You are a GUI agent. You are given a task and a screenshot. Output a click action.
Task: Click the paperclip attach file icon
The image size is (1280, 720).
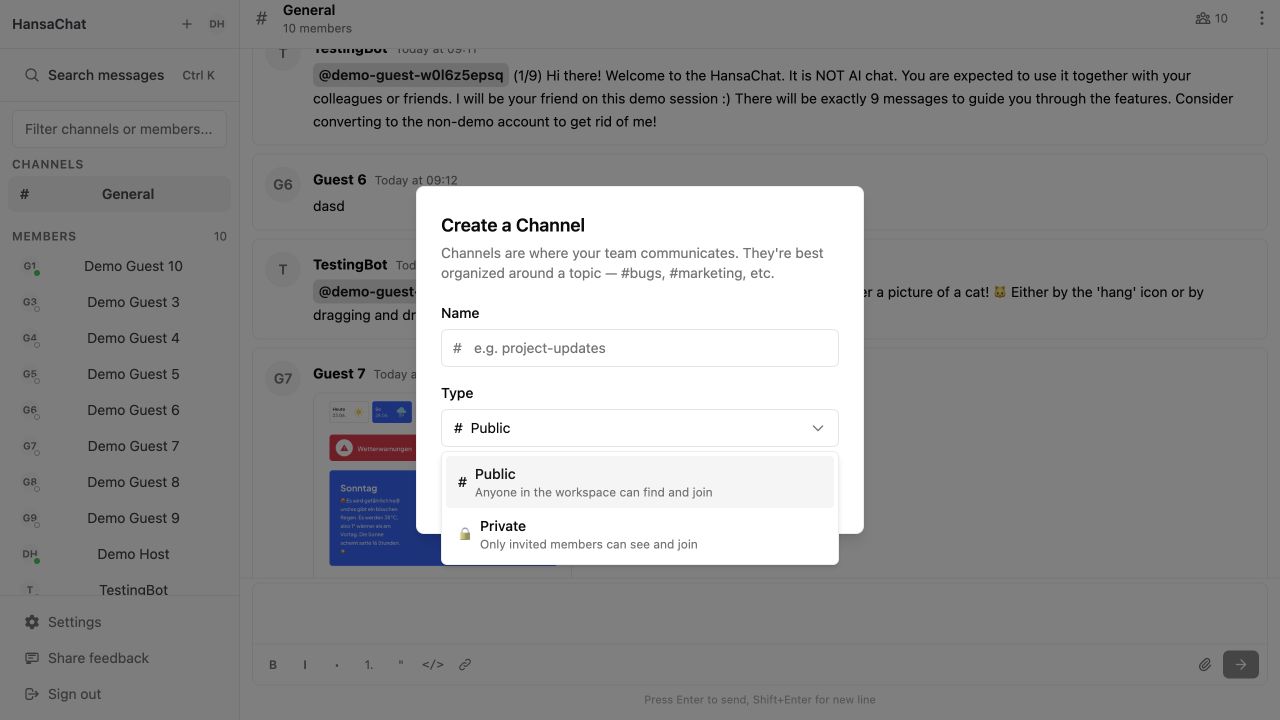click(x=1205, y=664)
